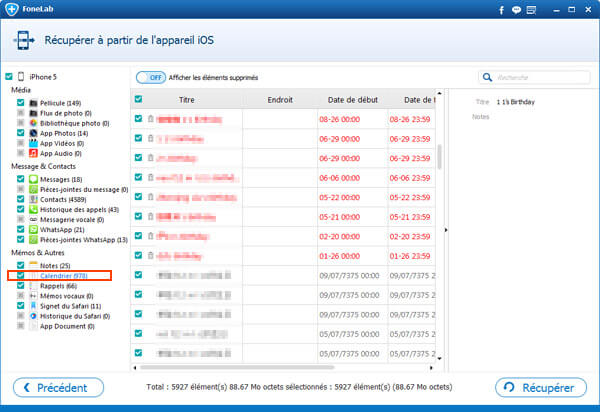This screenshot has width=600, height=412.
Task: Click the chat feedback bubble icon
Action: click(x=515, y=11)
